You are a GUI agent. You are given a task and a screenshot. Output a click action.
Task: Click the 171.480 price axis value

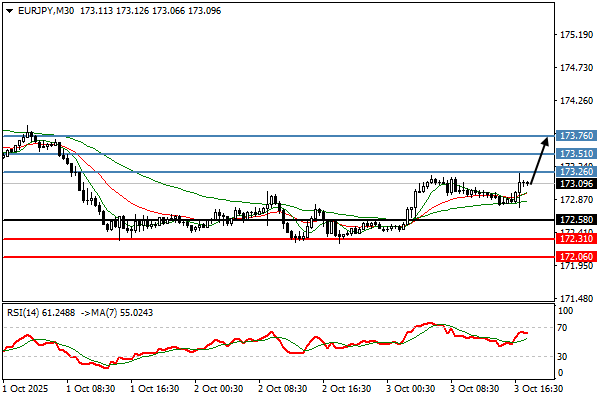[574, 299]
